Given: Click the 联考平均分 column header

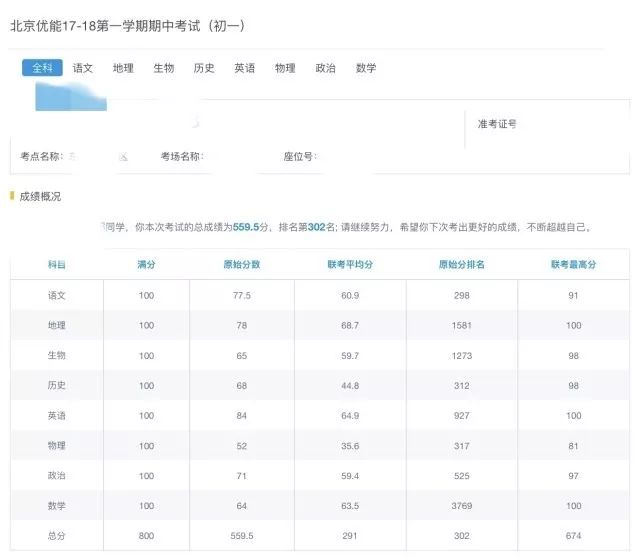Looking at the screenshot, I should [350, 265].
